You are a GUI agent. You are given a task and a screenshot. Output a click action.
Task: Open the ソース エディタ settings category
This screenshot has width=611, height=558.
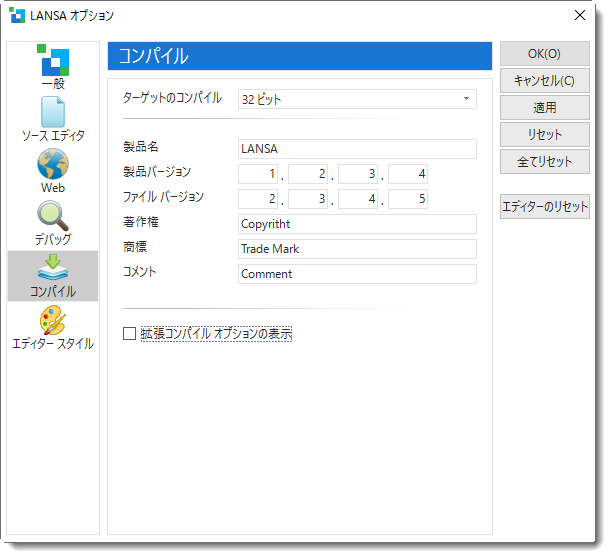53,119
